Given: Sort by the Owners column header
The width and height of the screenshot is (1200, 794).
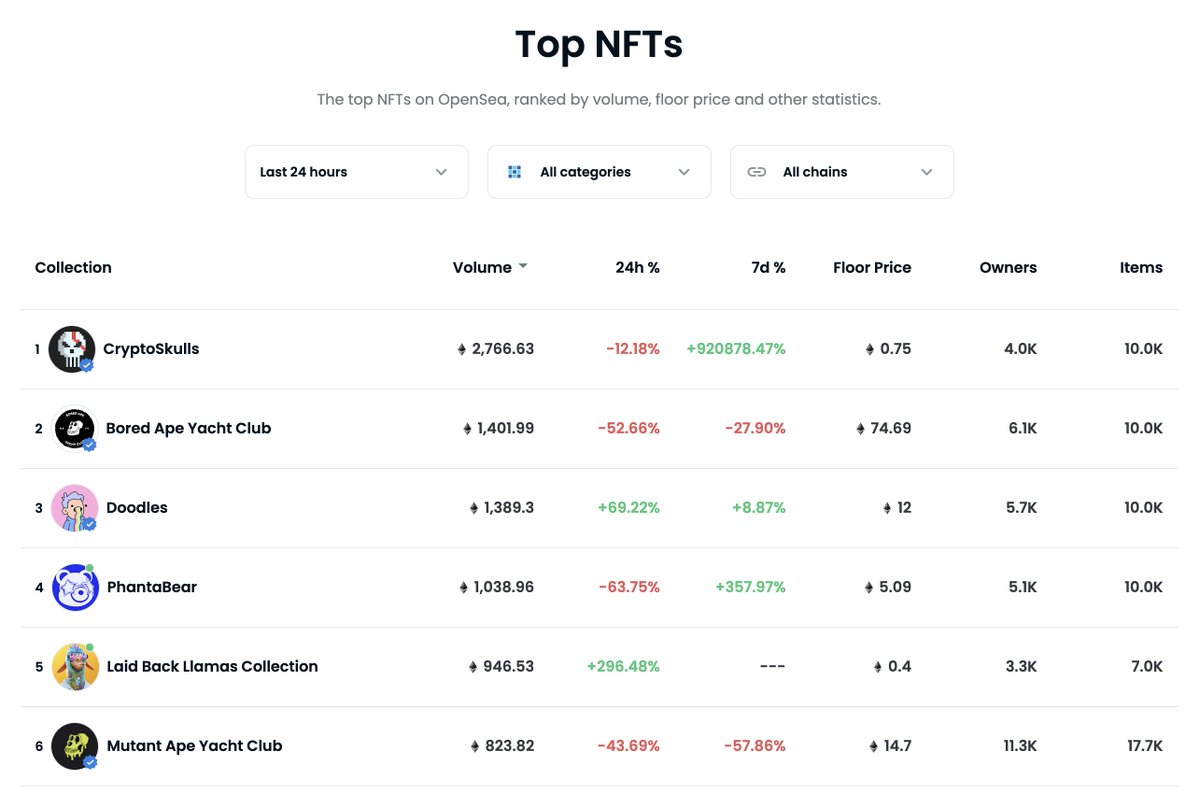Looking at the screenshot, I should pyautogui.click(x=1008, y=267).
